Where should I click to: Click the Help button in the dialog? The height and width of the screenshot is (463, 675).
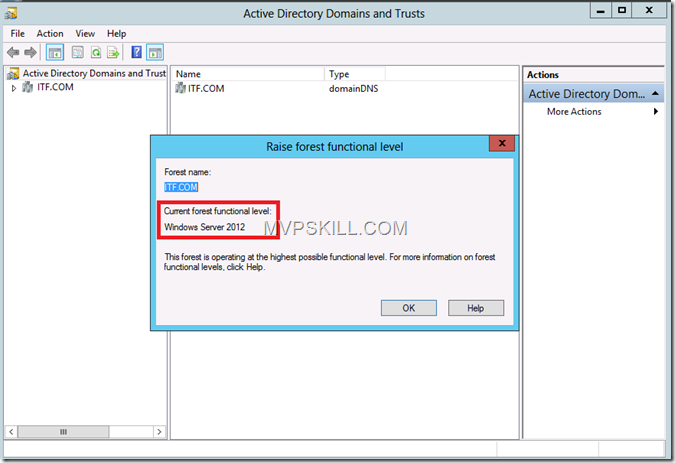click(x=475, y=308)
